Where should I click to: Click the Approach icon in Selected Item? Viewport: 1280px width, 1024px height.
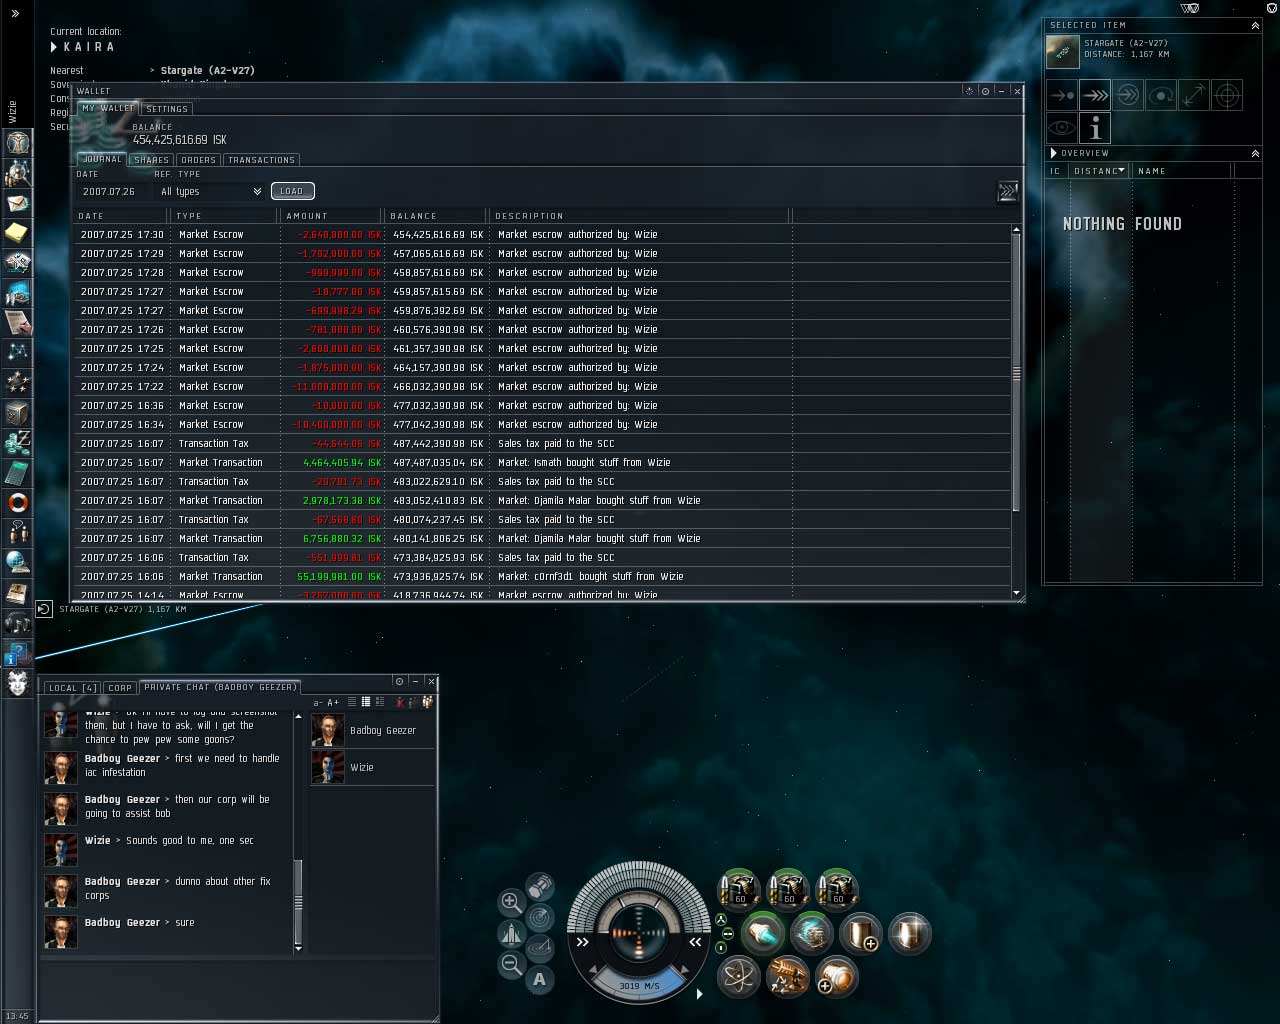pyautogui.click(x=1062, y=95)
